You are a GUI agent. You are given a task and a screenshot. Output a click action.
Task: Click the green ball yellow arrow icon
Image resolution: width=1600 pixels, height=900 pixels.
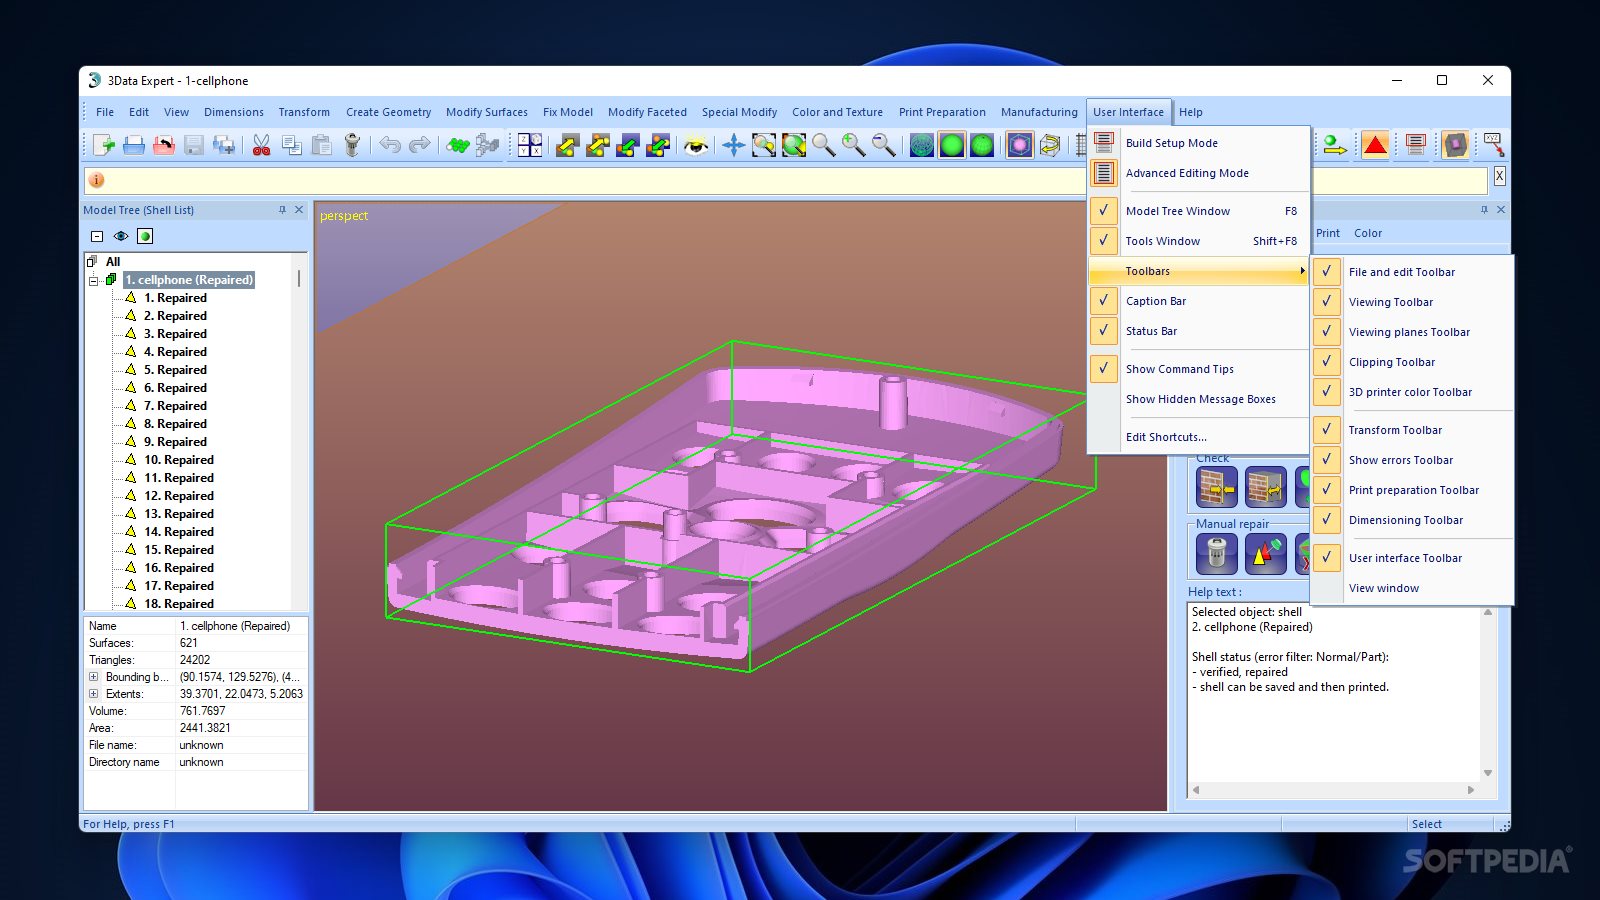[1334, 145]
